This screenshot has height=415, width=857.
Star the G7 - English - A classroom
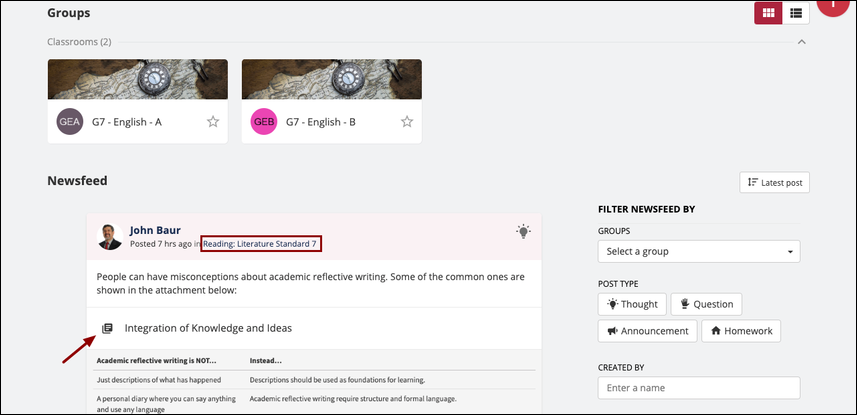pos(213,121)
